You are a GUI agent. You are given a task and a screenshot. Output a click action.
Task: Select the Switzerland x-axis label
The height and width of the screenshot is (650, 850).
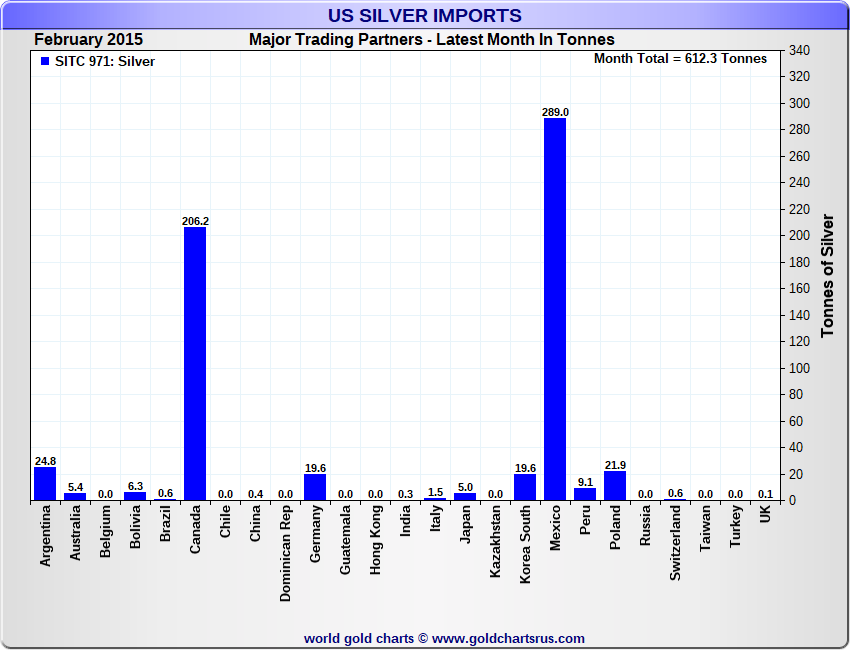pos(676,543)
